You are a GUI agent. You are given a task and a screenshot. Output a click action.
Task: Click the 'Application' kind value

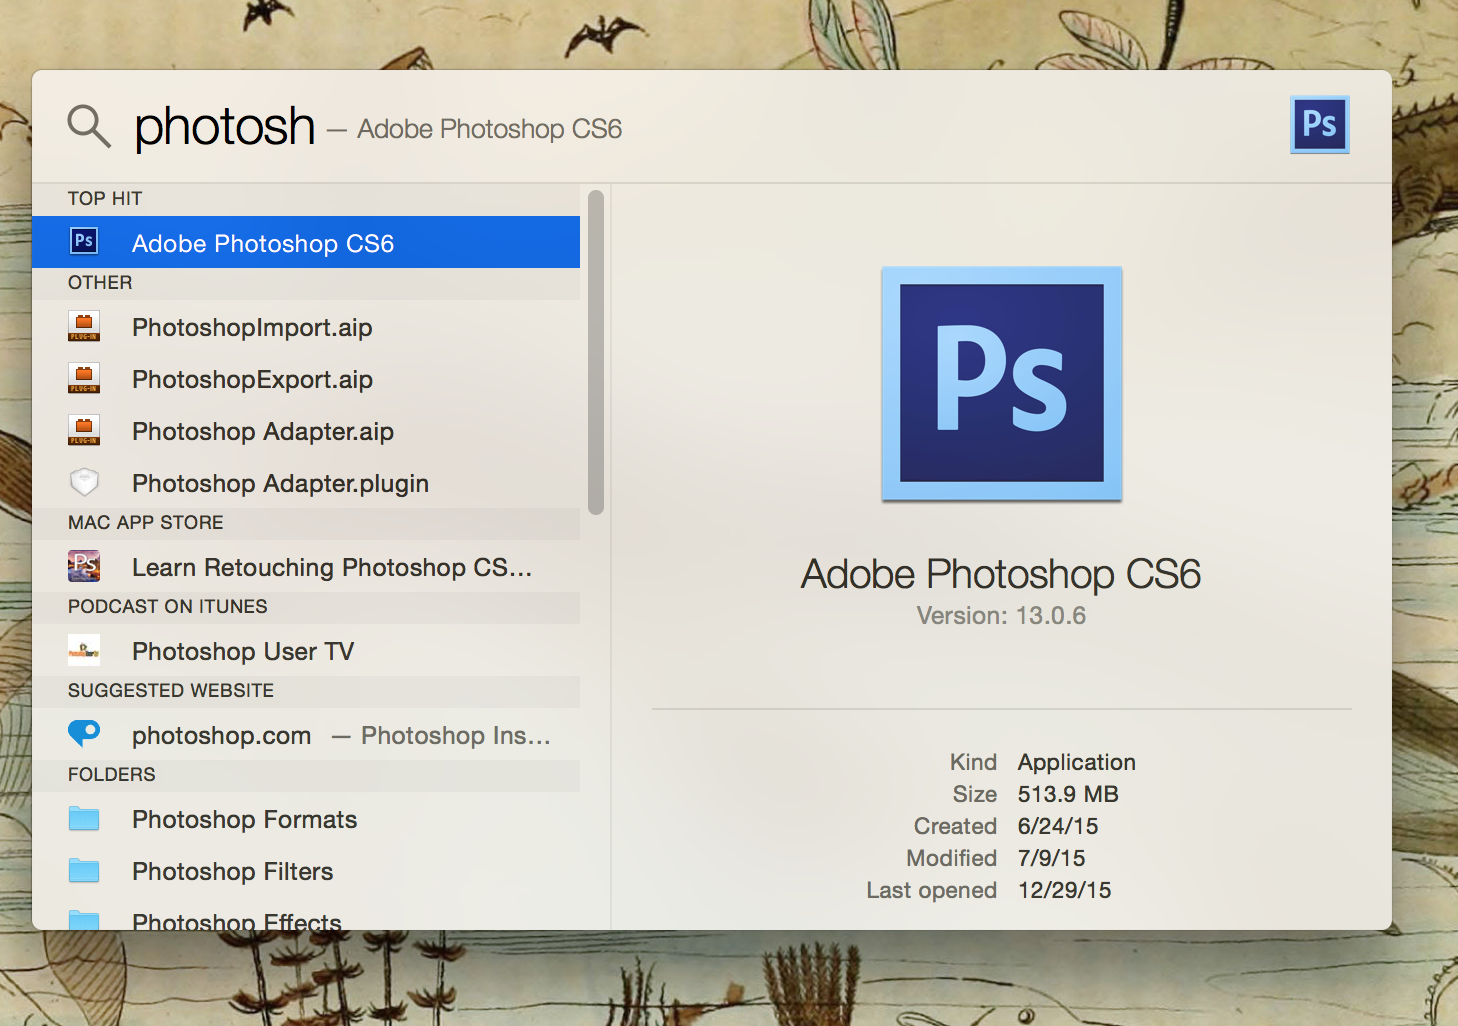coord(1077,762)
